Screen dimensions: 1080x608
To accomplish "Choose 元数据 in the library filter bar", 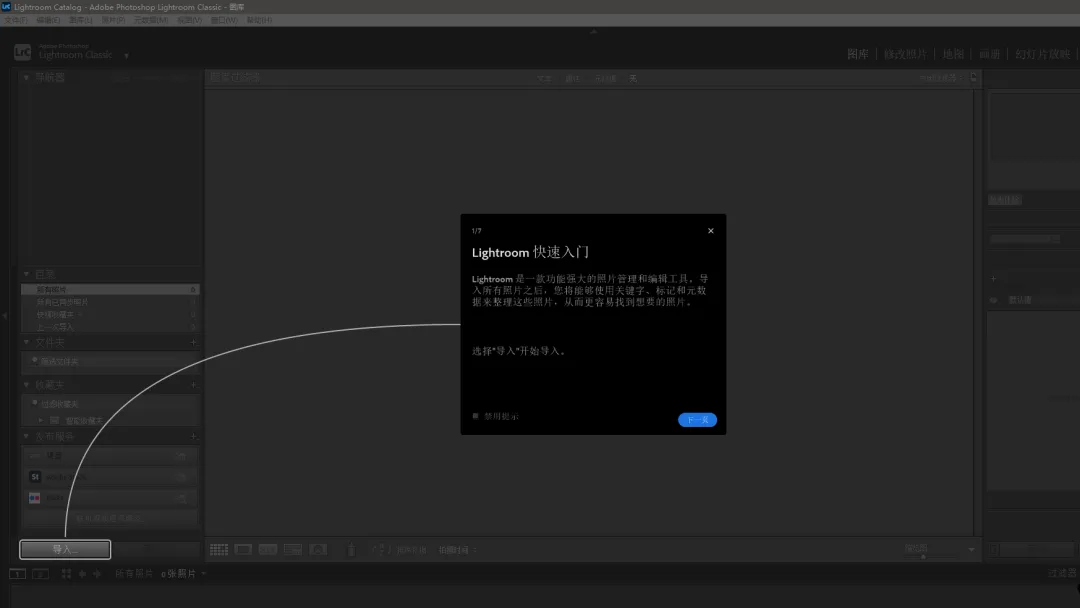I will coord(605,78).
